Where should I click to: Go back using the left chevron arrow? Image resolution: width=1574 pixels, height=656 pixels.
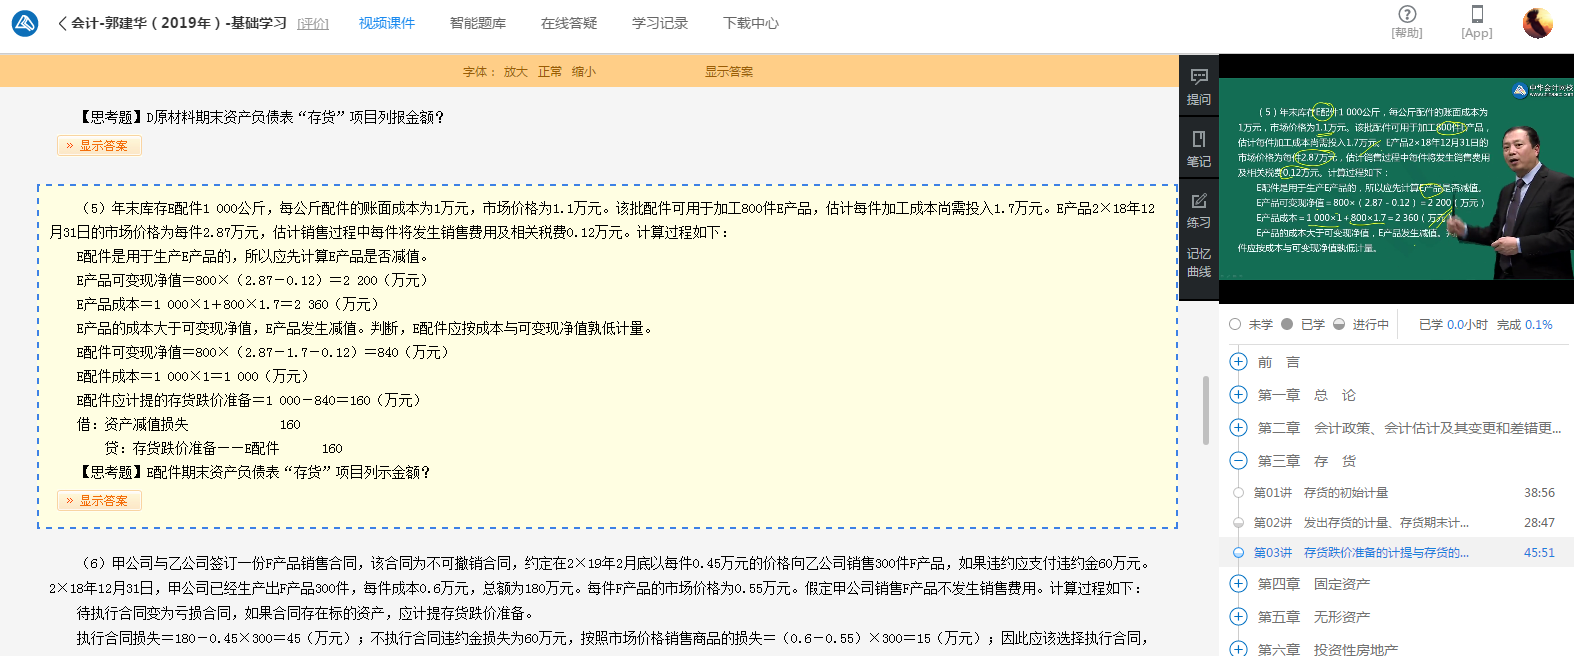tap(62, 23)
